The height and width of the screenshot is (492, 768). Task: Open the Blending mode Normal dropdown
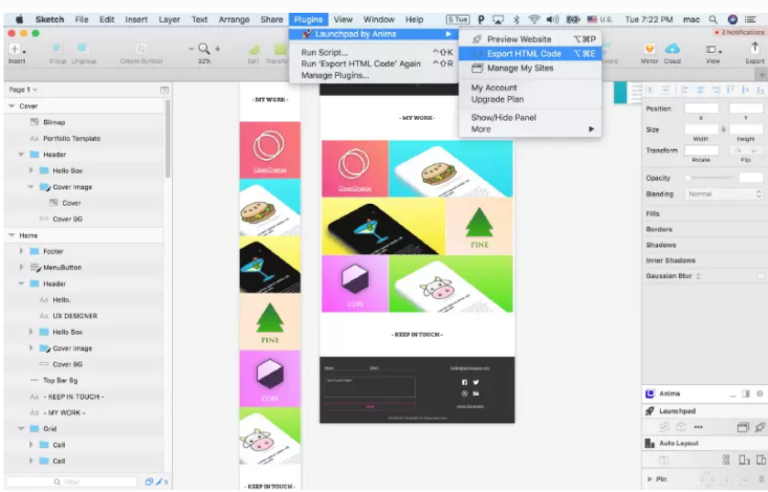[723, 194]
